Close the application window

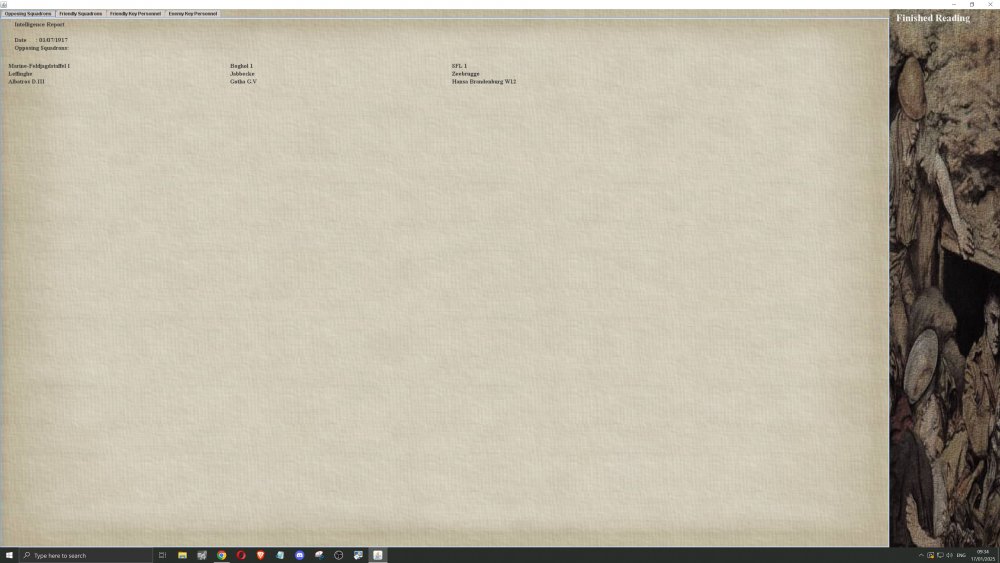click(990, 4)
